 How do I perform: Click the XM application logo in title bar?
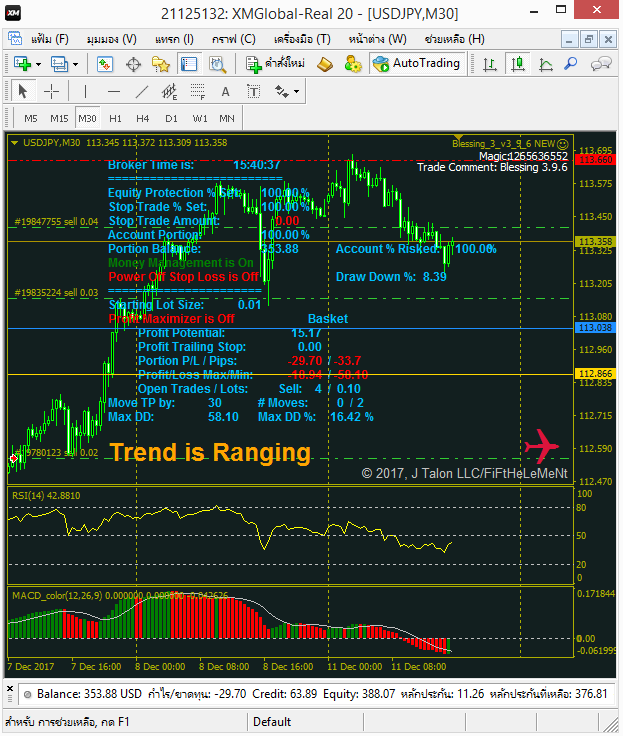(x=13, y=12)
